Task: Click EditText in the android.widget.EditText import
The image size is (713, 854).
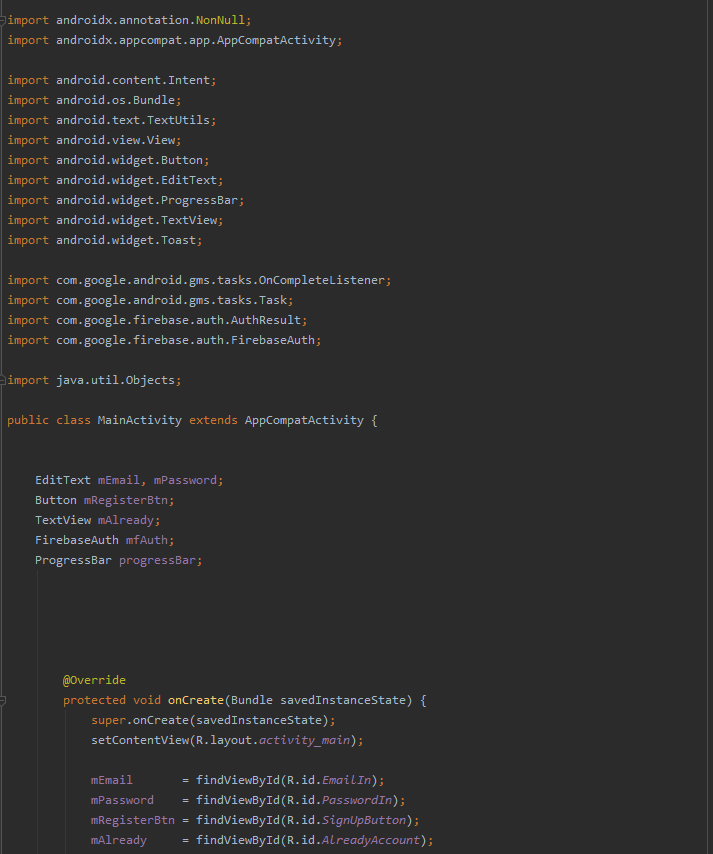Action: [189, 180]
